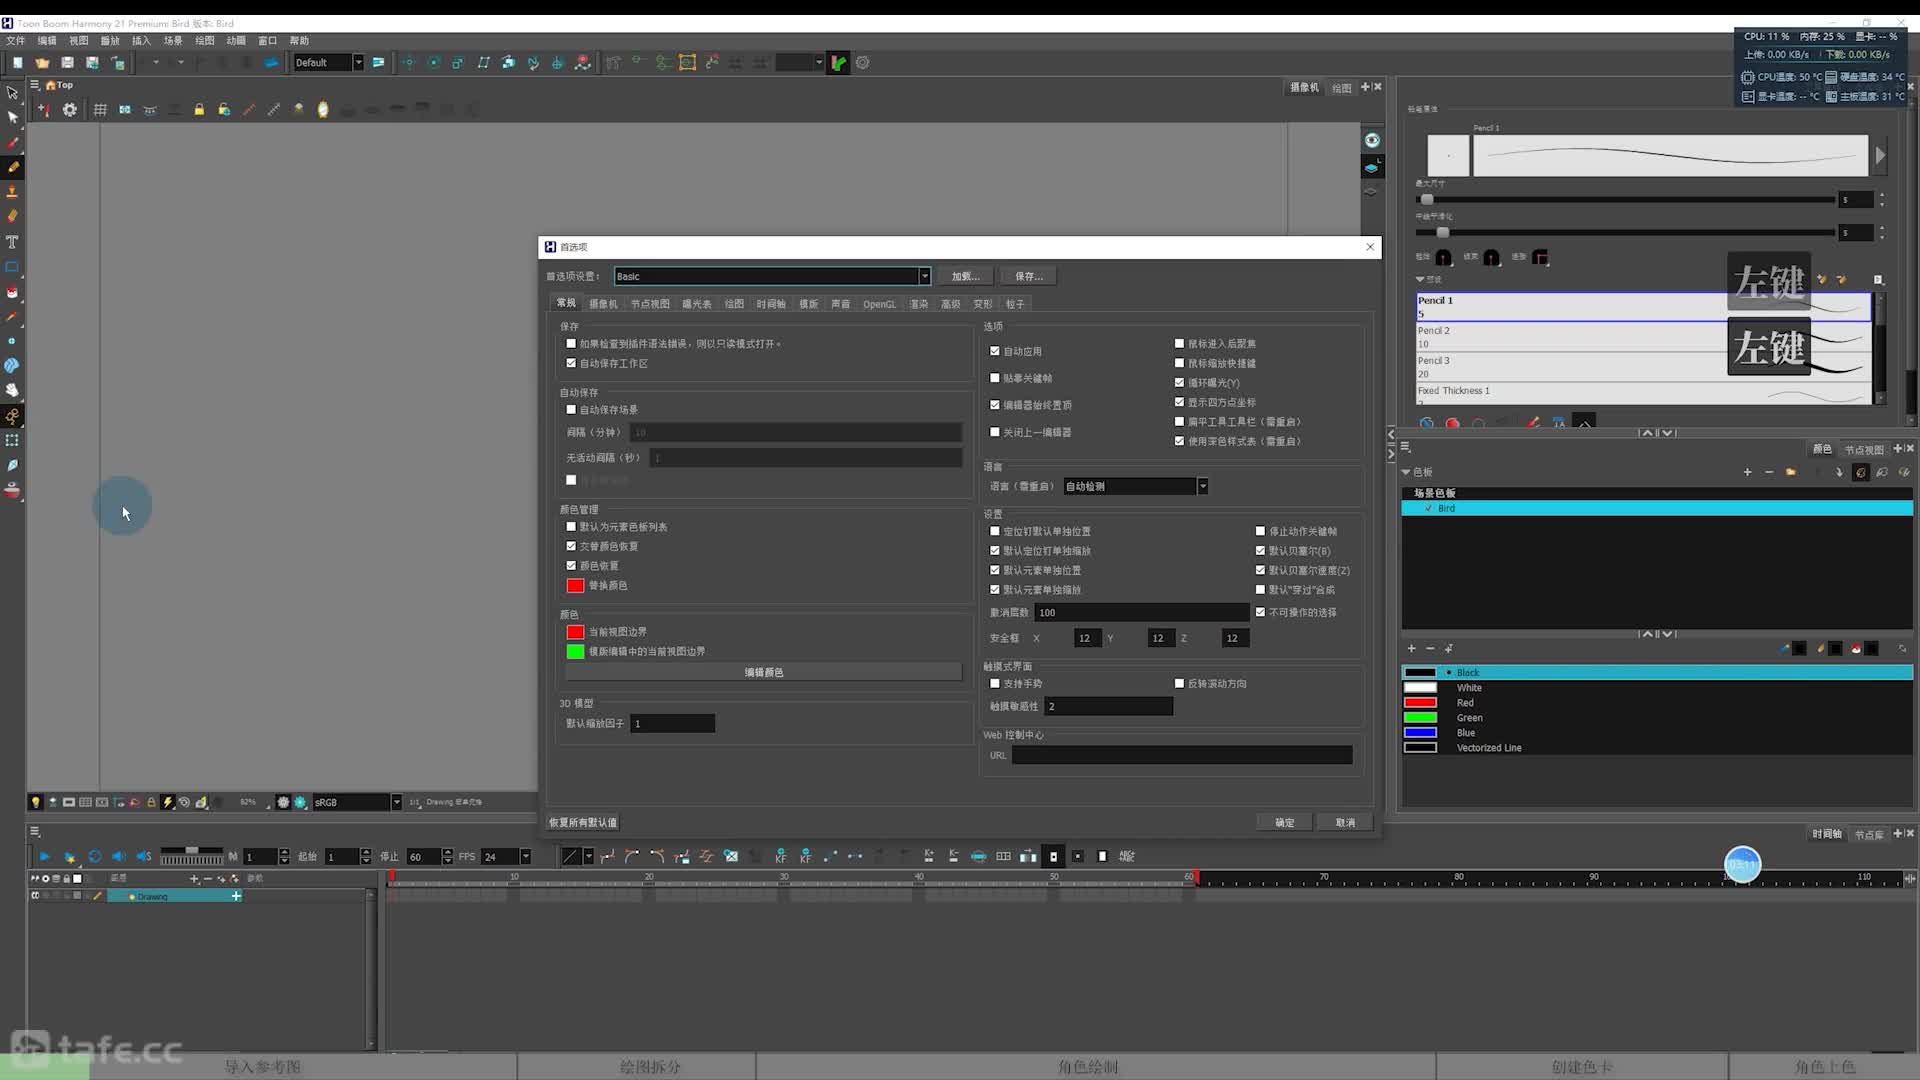Select the Eraser tool in left toolbar
The image size is (1920, 1080).
pyautogui.click(x=12, y=216)
